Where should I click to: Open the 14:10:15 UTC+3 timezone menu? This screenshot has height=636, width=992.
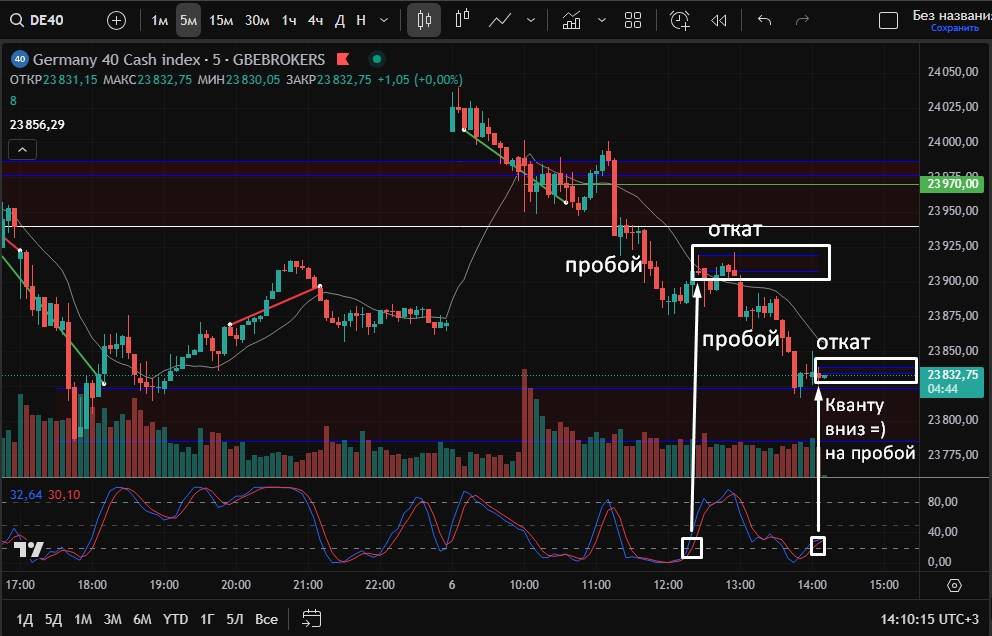930,619
